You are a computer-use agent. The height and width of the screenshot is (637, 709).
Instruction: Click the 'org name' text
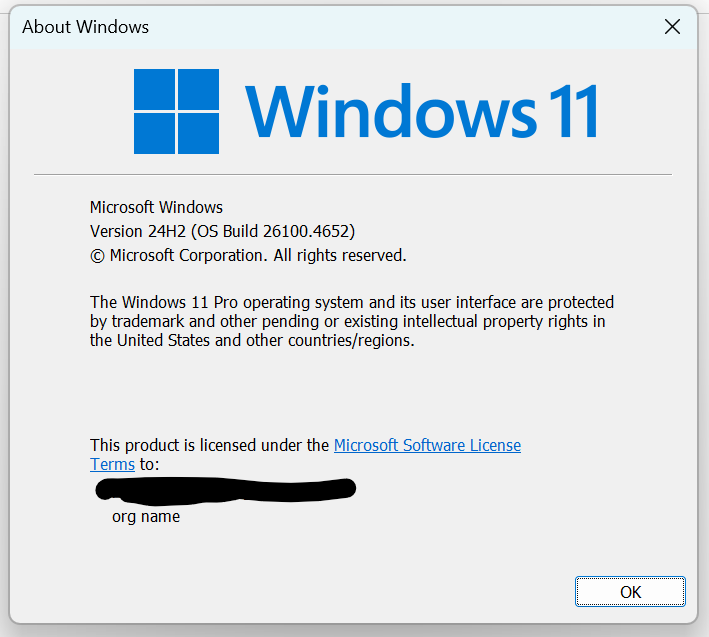pyautogui.click(x=146, y=517)
